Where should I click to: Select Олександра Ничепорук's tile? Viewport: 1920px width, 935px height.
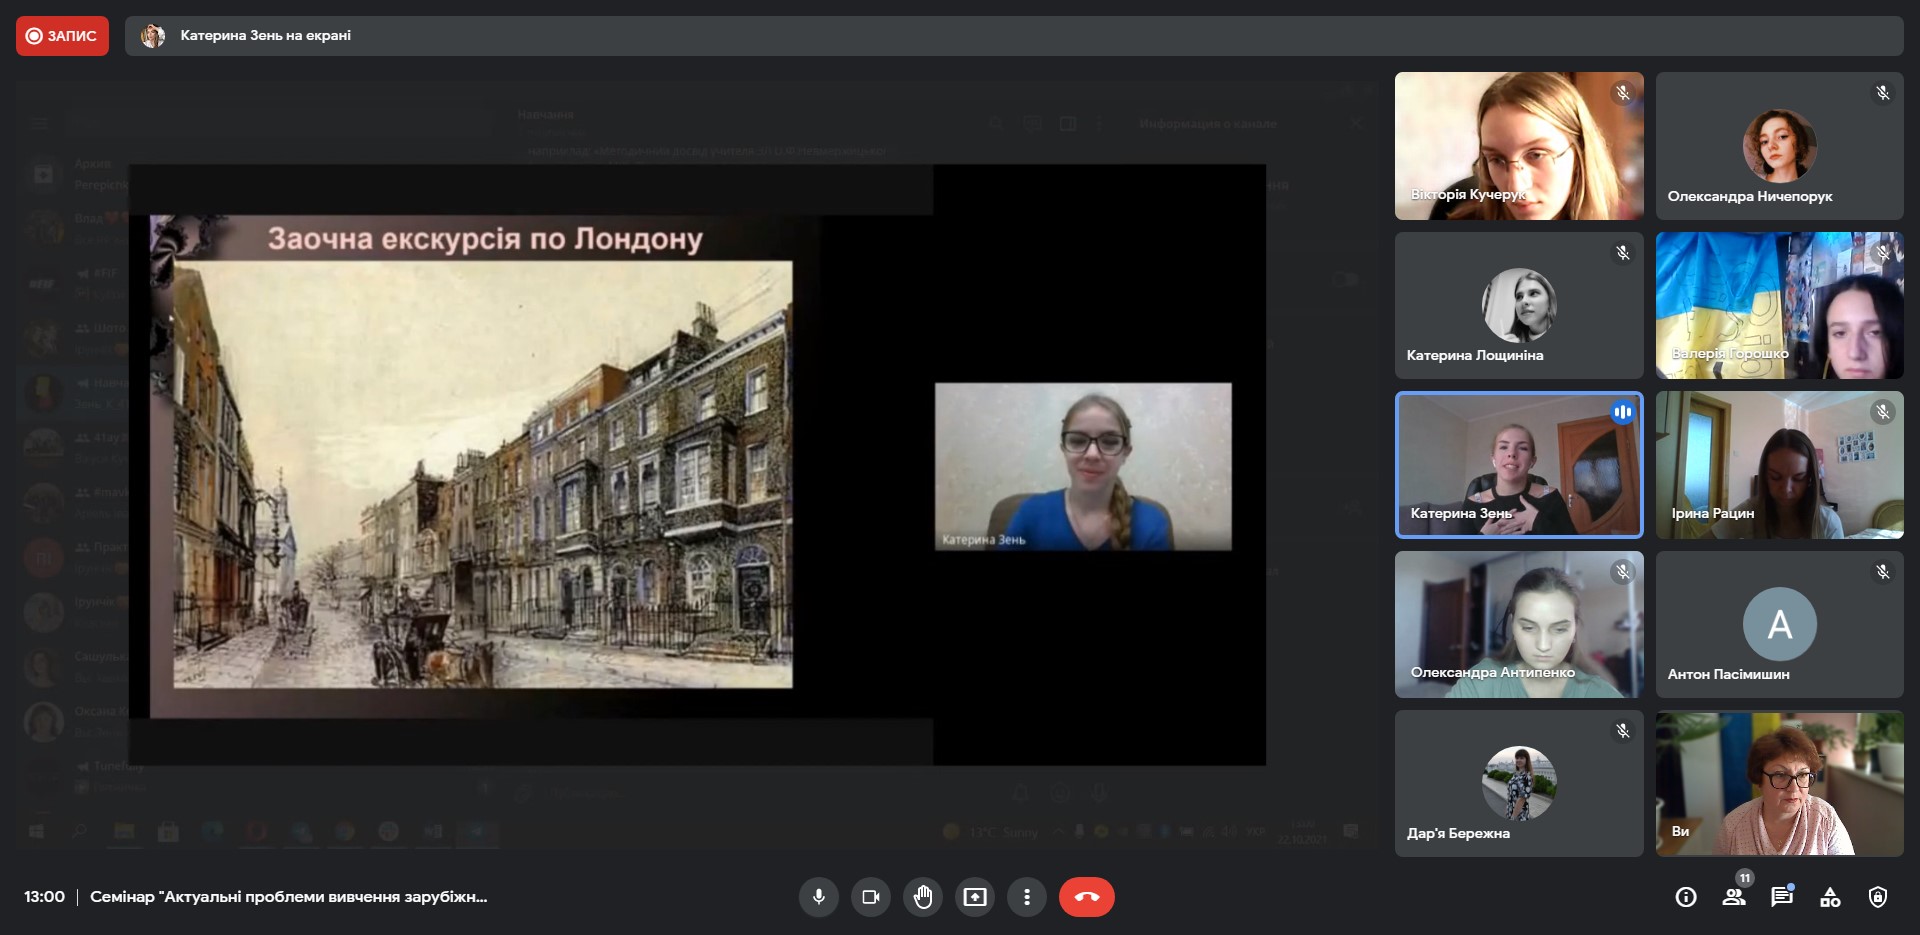(1780, 146)
